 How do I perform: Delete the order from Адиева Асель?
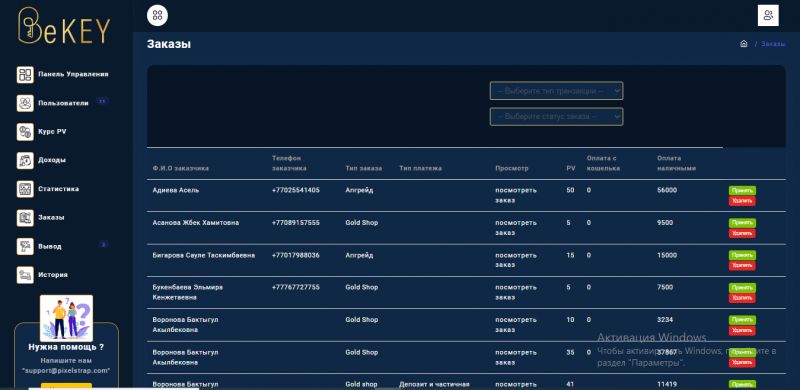coord(742,201)
